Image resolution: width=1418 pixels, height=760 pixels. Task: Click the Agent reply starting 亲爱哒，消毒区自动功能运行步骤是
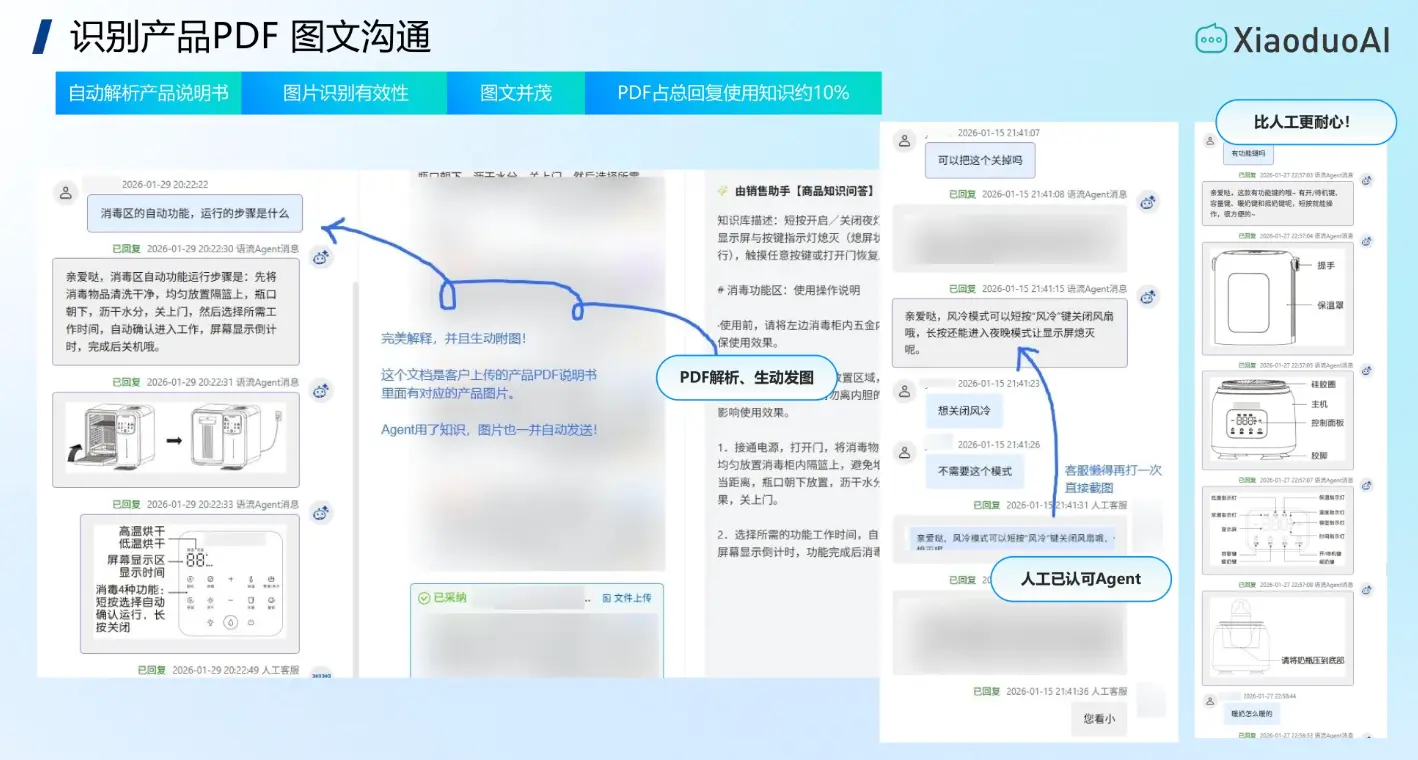click(x=175, y=311)
